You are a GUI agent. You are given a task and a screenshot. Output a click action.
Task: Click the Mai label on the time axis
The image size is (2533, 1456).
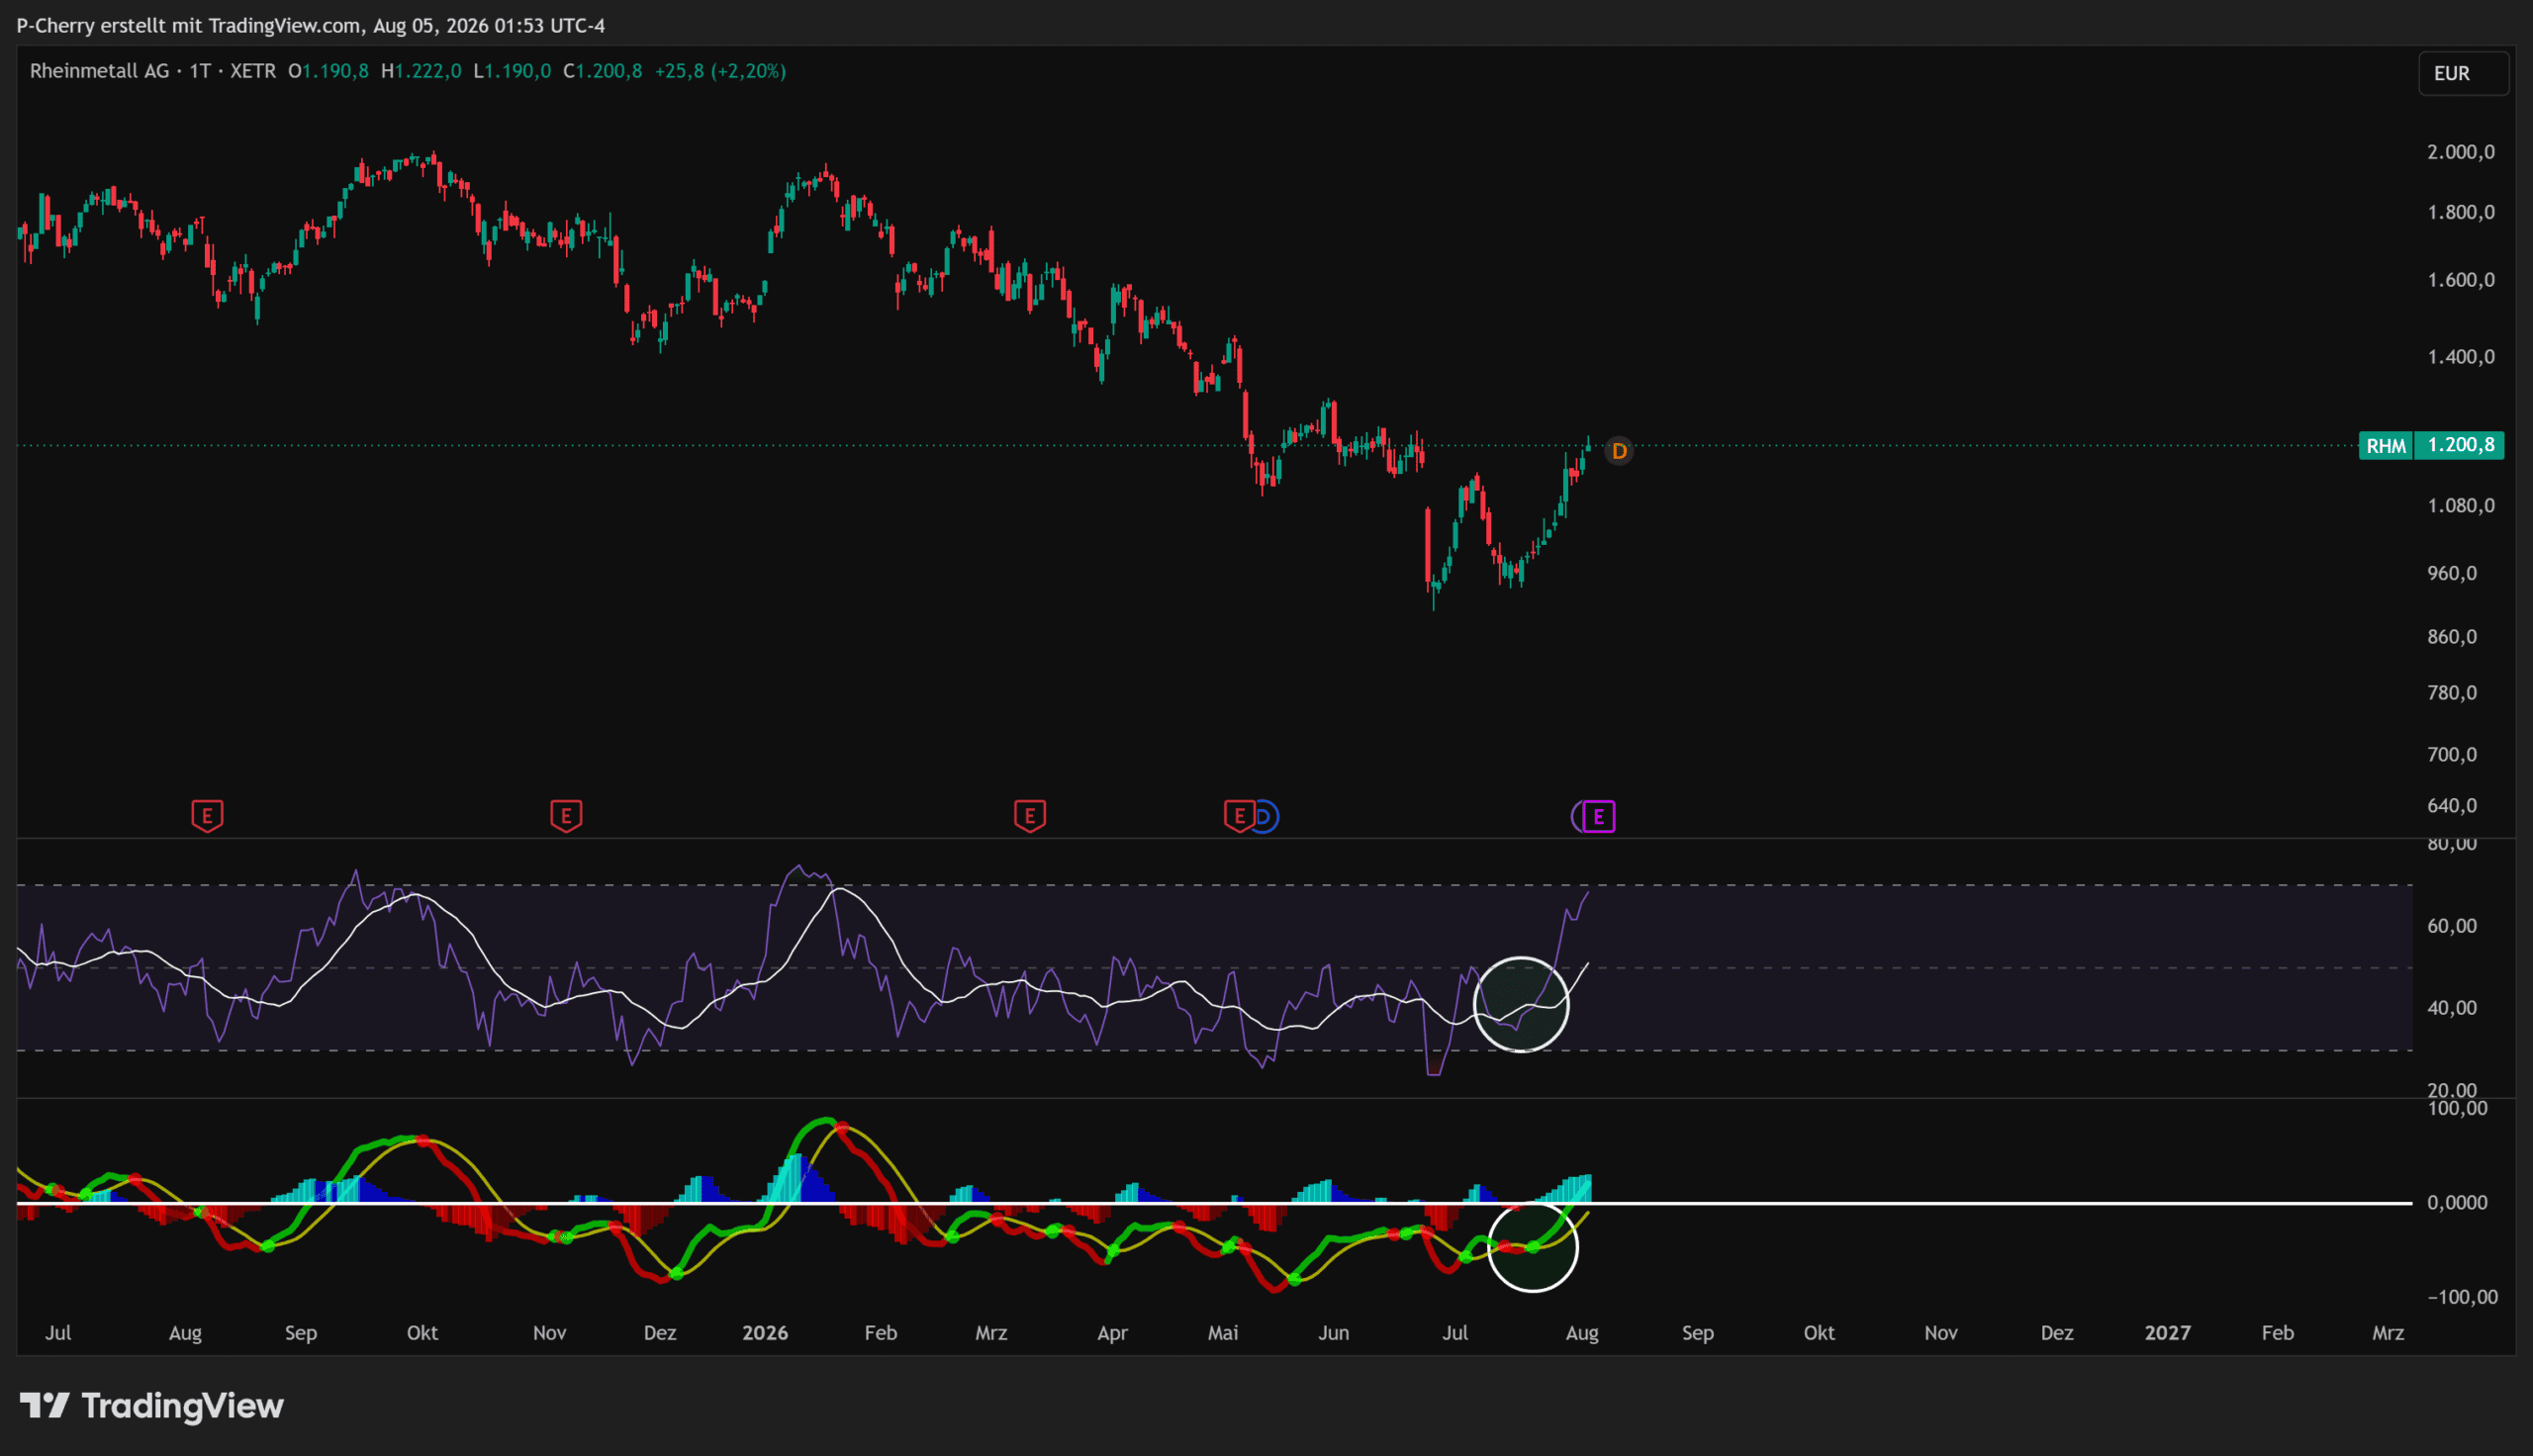pyautogui.click(x=1223, y=1333)
